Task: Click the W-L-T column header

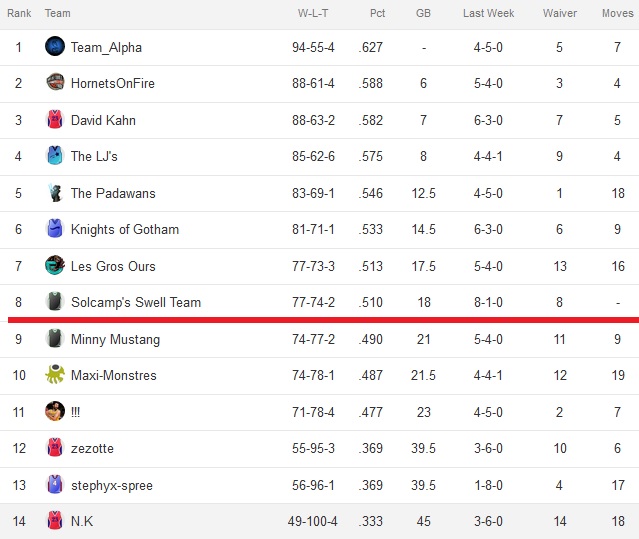Action: (x=313, y=13)
